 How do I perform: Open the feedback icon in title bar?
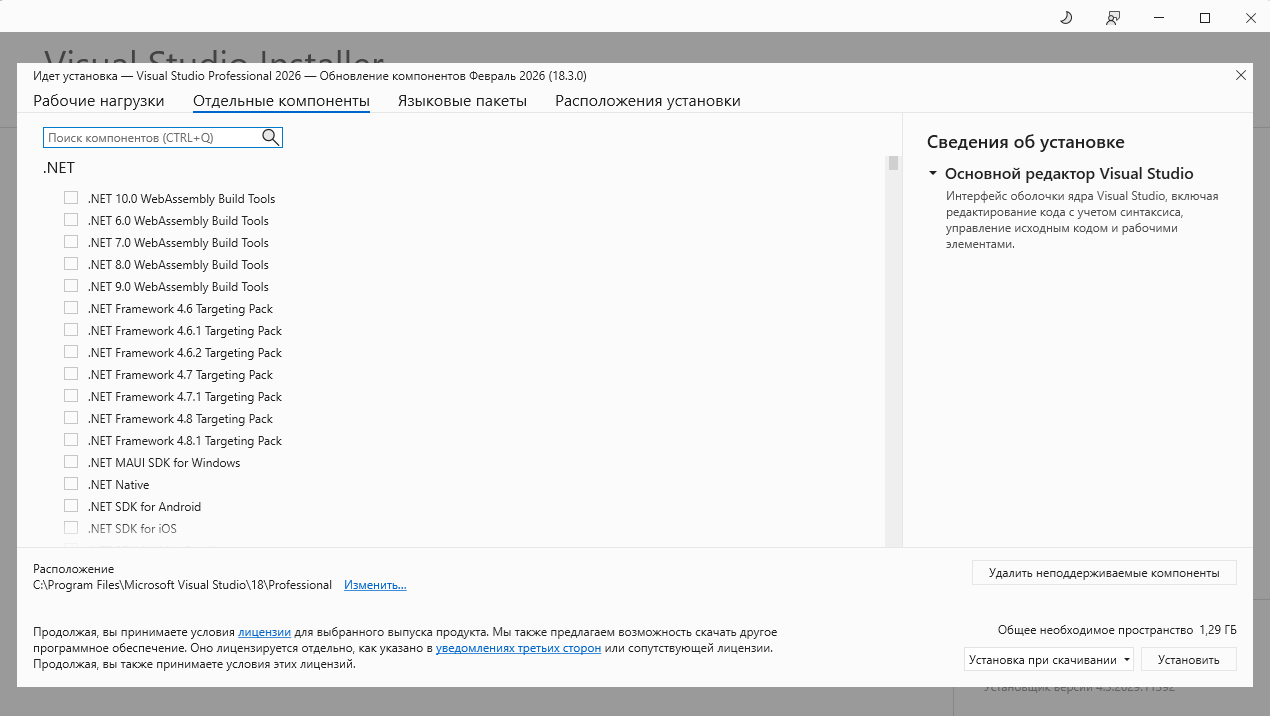click(1112, 17)
